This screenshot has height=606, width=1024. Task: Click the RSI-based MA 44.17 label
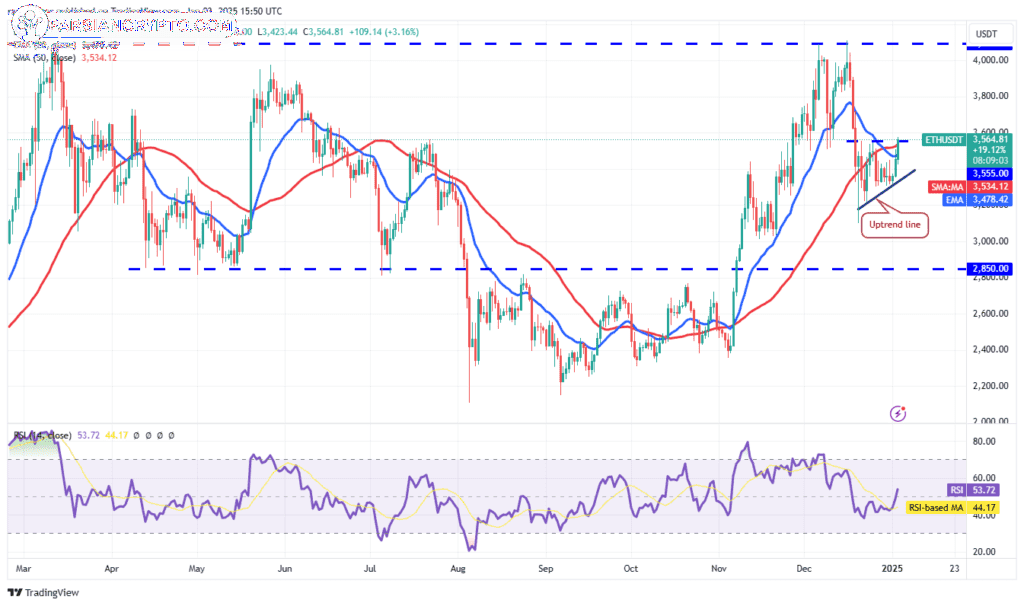click(953, 507)
